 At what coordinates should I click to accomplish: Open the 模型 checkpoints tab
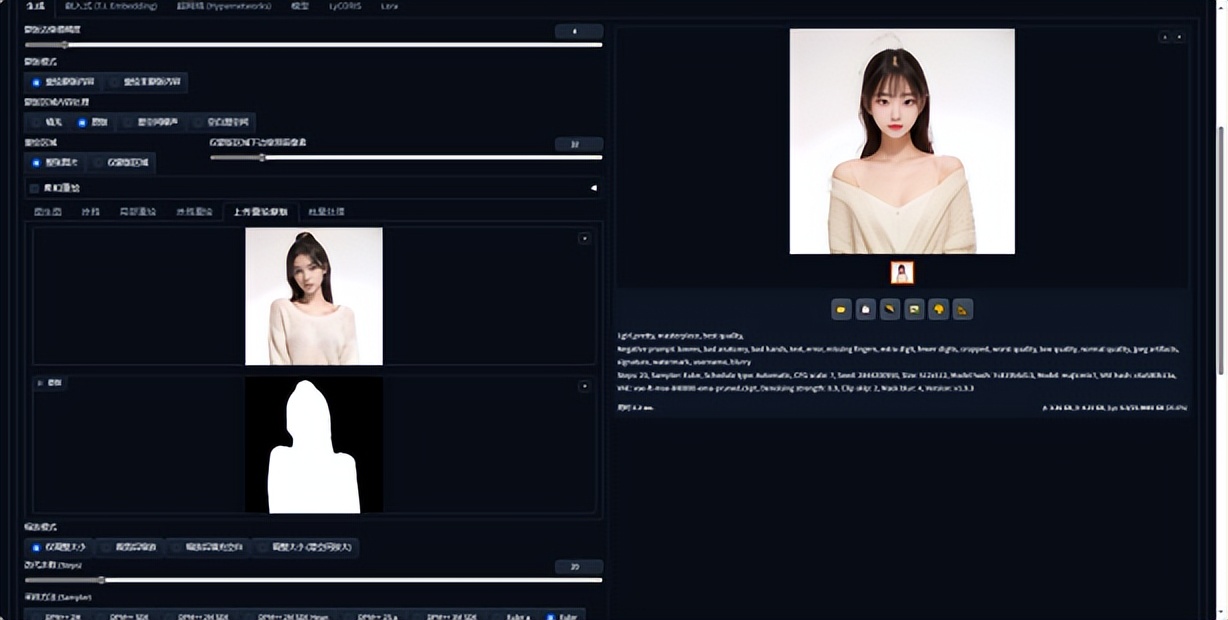[300, 6]
